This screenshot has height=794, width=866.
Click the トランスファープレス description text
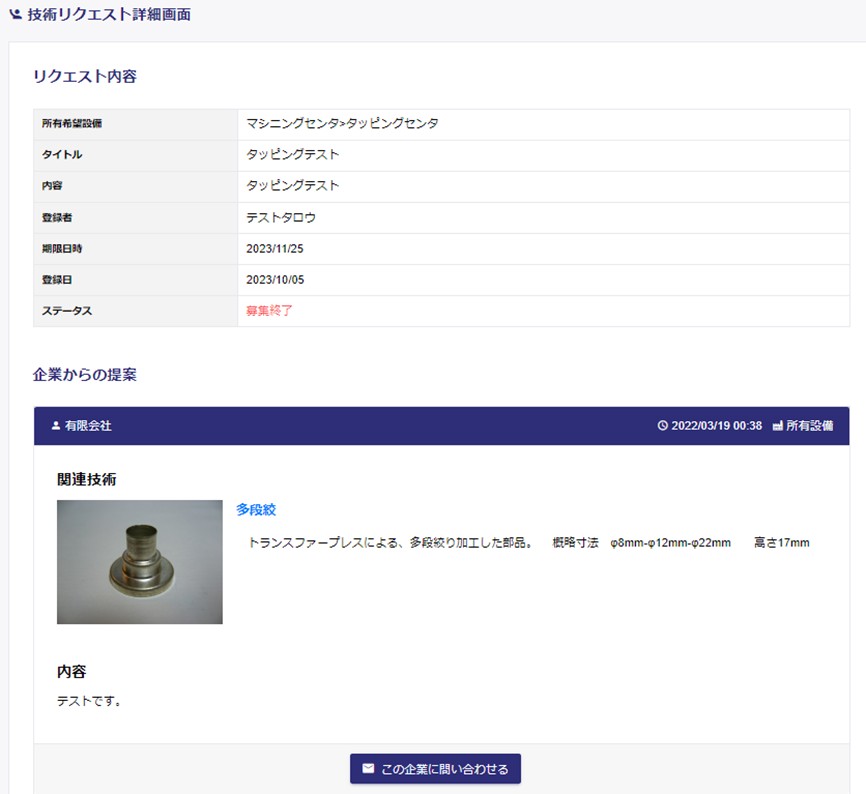click(529, 543)
